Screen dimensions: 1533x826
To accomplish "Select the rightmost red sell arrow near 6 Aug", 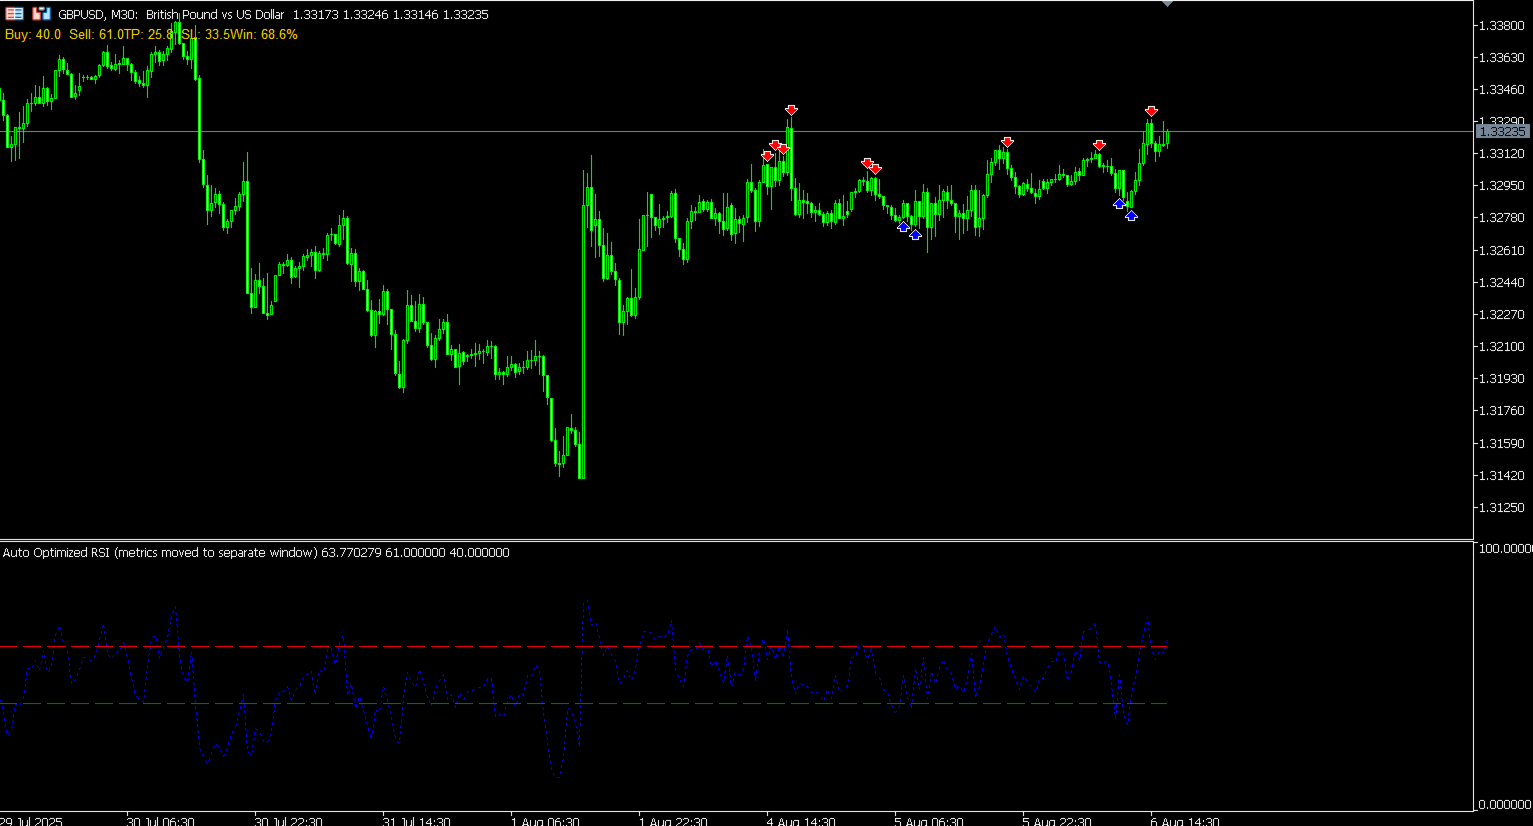I will click(1151, 111).
